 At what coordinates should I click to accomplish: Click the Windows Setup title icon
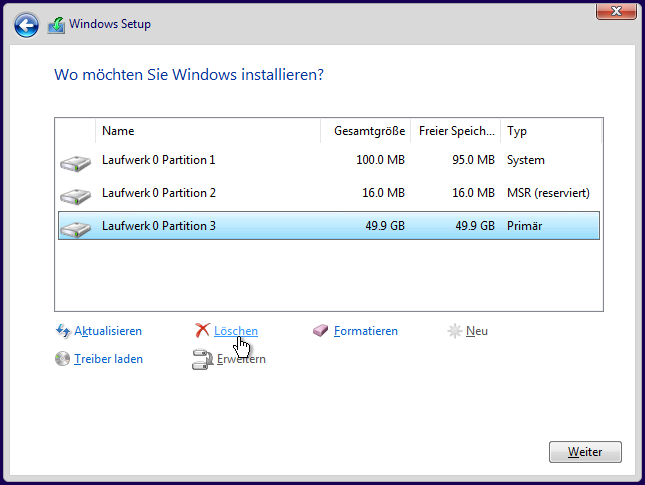(56, 25)
